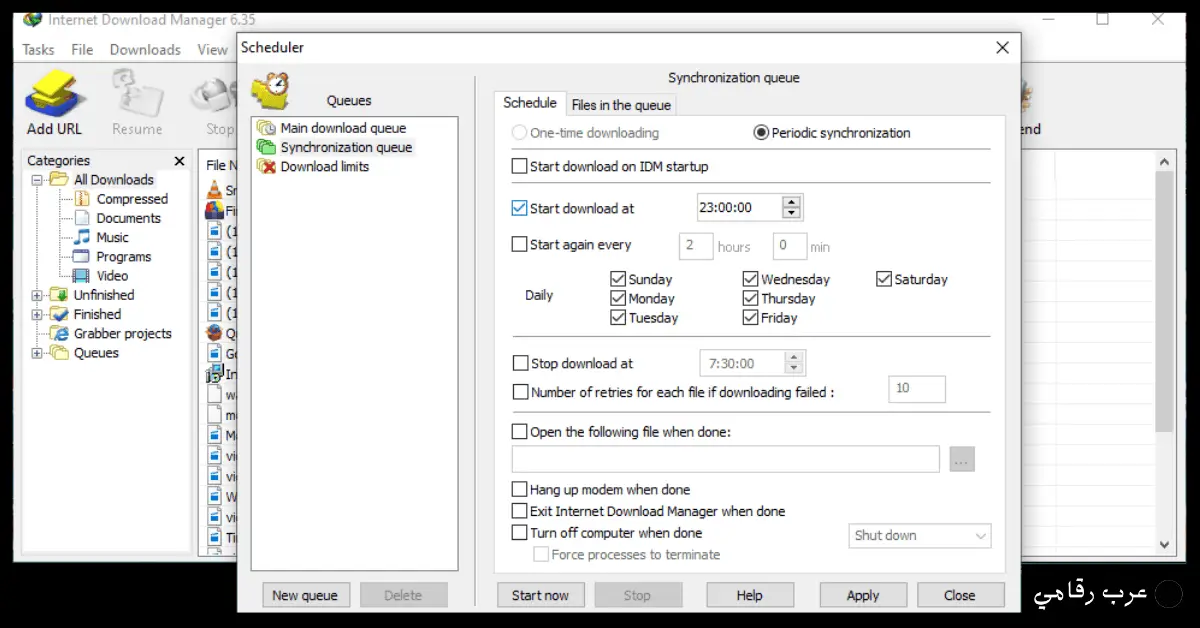Select the Main download queue icon
Image resolution: width=1200 pixels, height=628 pixels.
pos(266,128)
